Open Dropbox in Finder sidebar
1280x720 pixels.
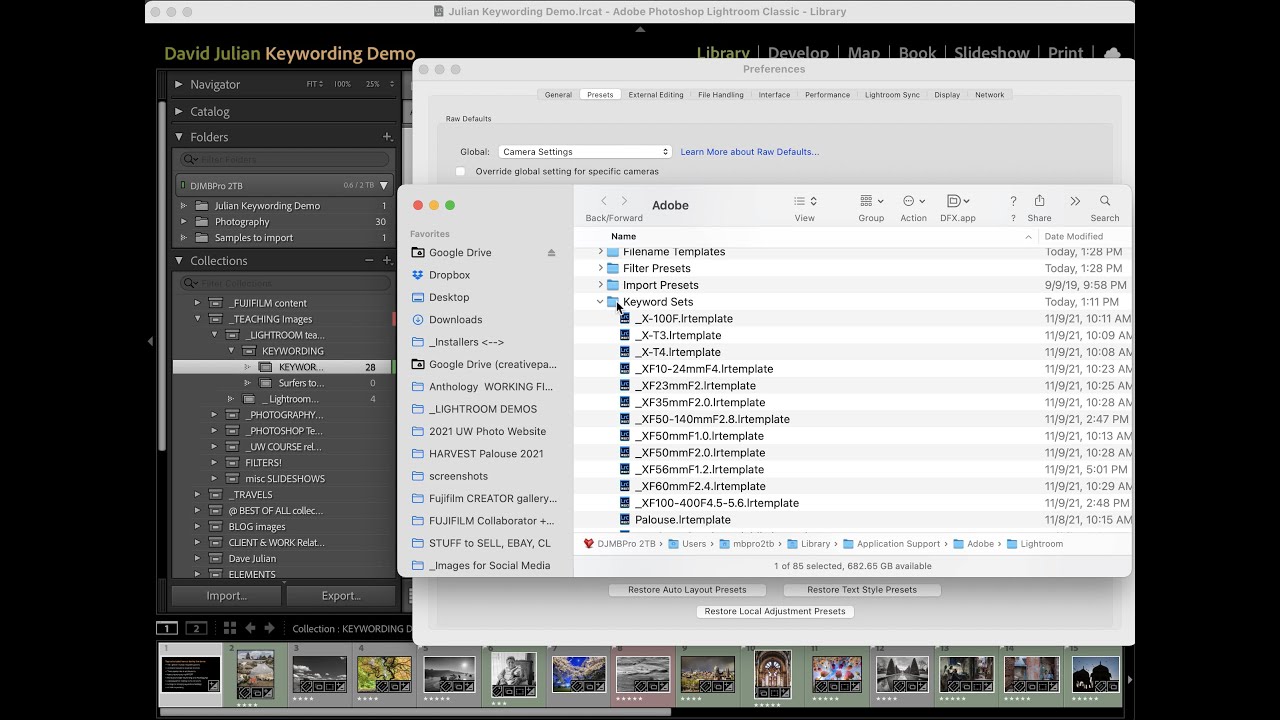(449, 275)
